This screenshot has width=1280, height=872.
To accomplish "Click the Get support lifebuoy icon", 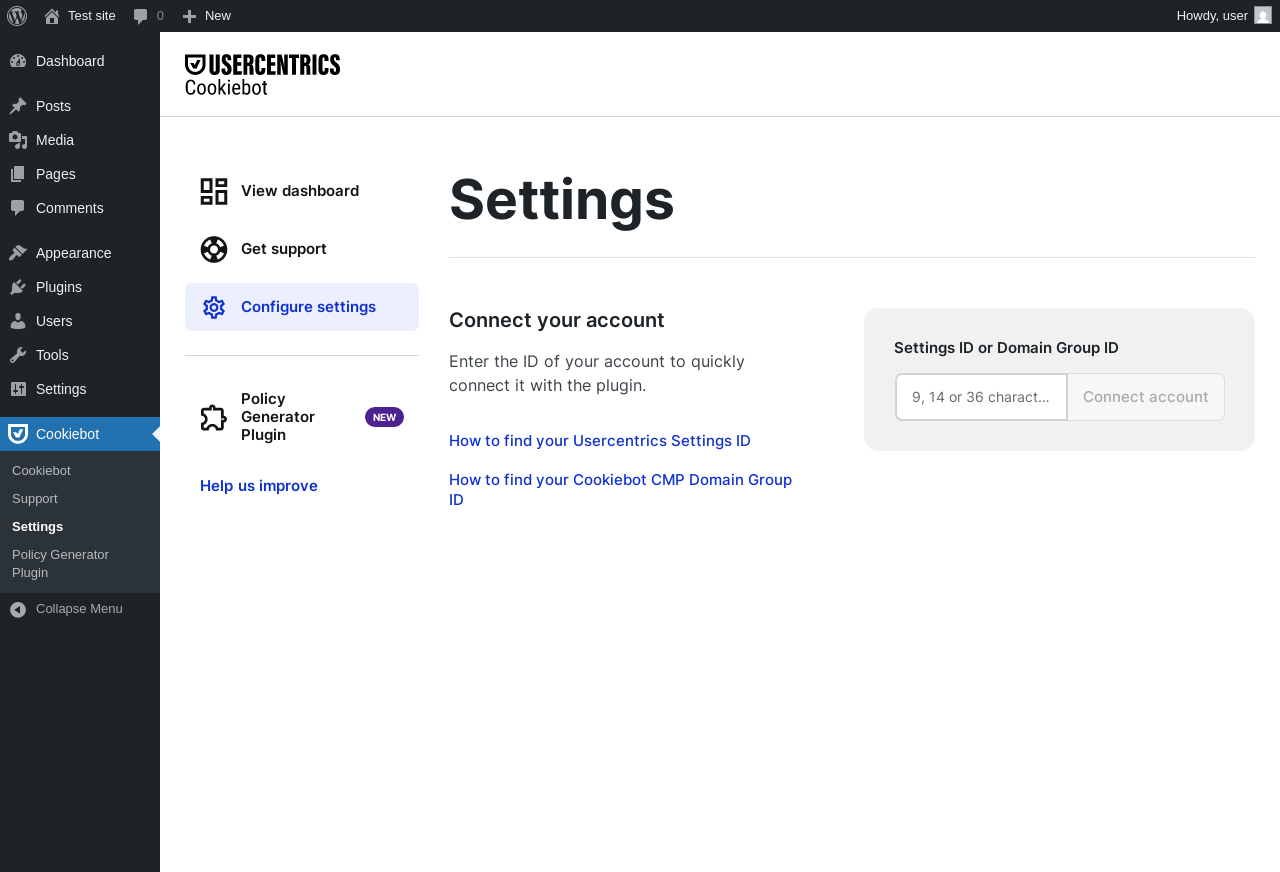I will pos(214,249).
